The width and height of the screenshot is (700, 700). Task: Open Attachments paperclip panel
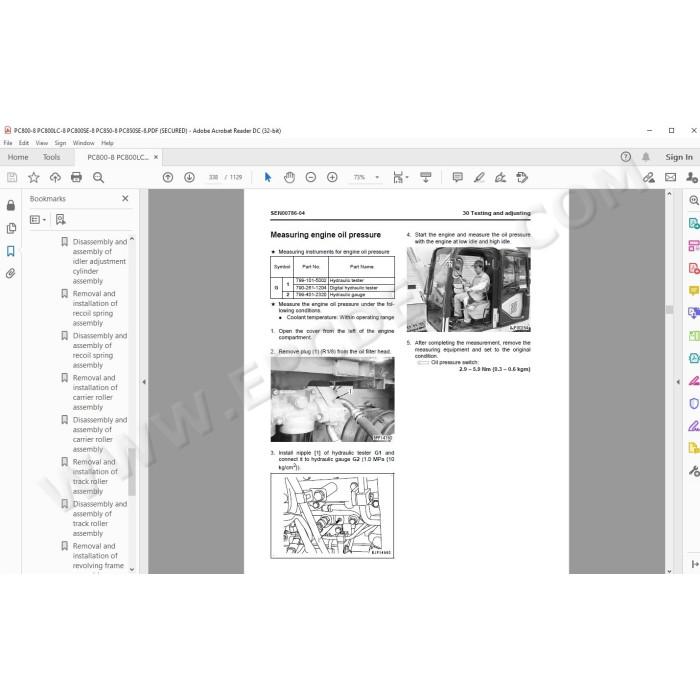tap(11, 273)
